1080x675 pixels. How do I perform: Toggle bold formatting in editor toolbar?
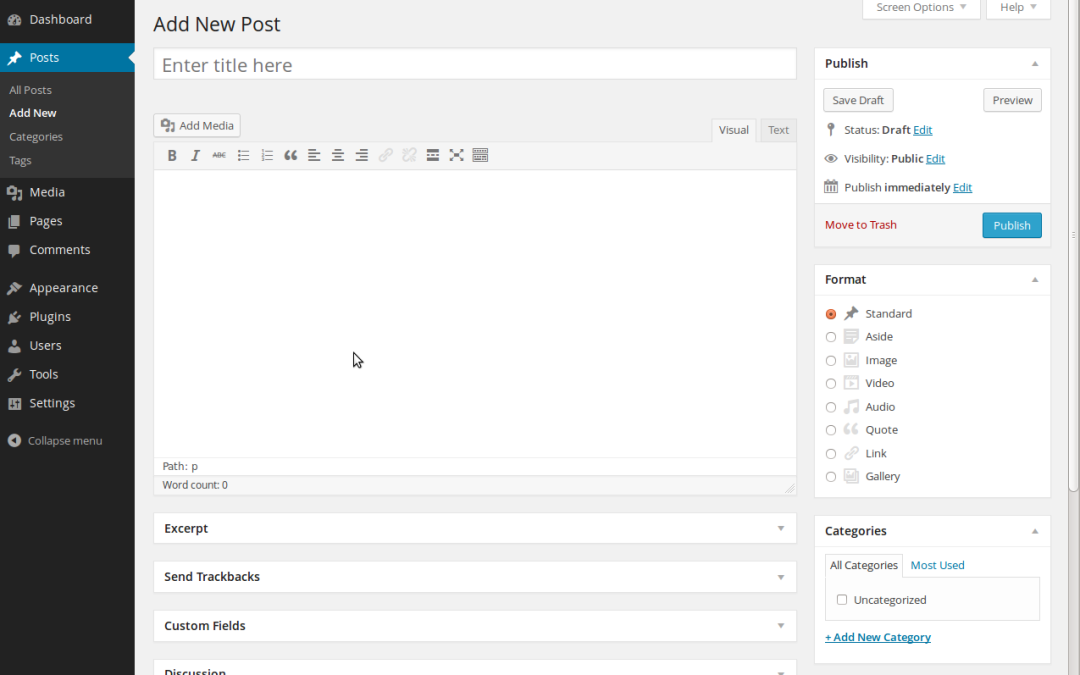[172, 155]
